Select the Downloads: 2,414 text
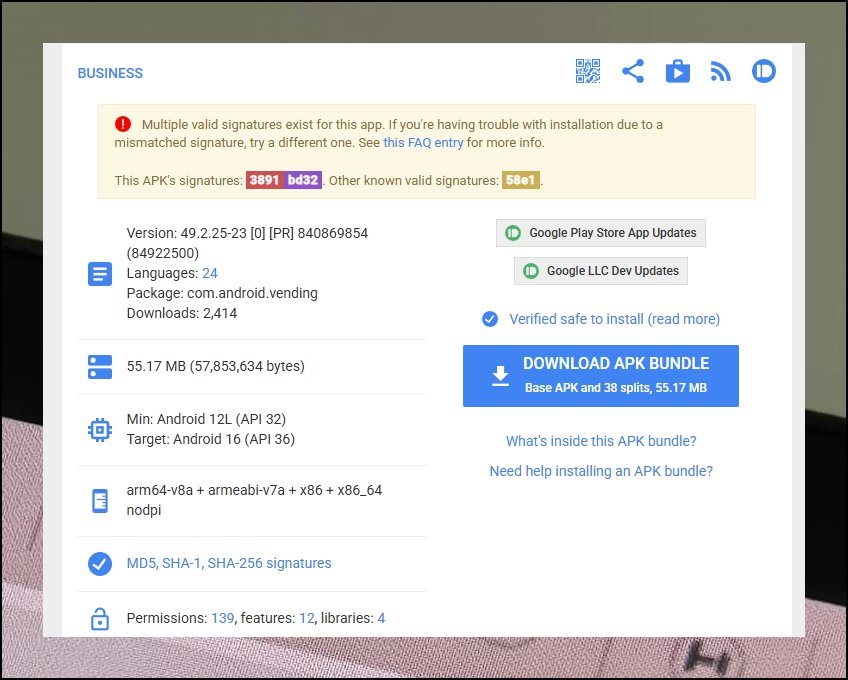The width and height of the screenshot is (848, 680). coord(182,313)
